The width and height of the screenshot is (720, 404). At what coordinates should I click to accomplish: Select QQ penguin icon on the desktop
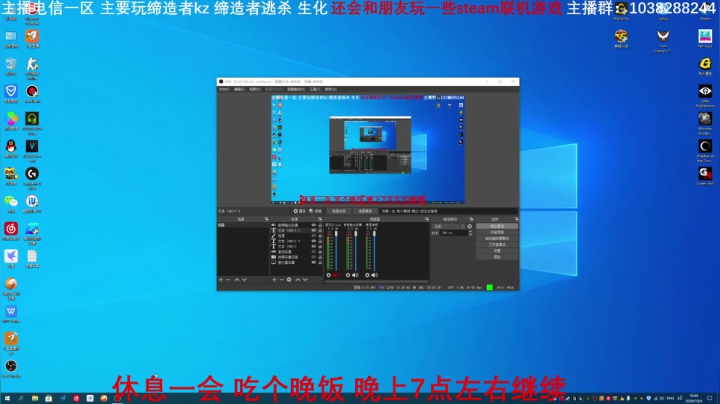[x=11, y=149]
